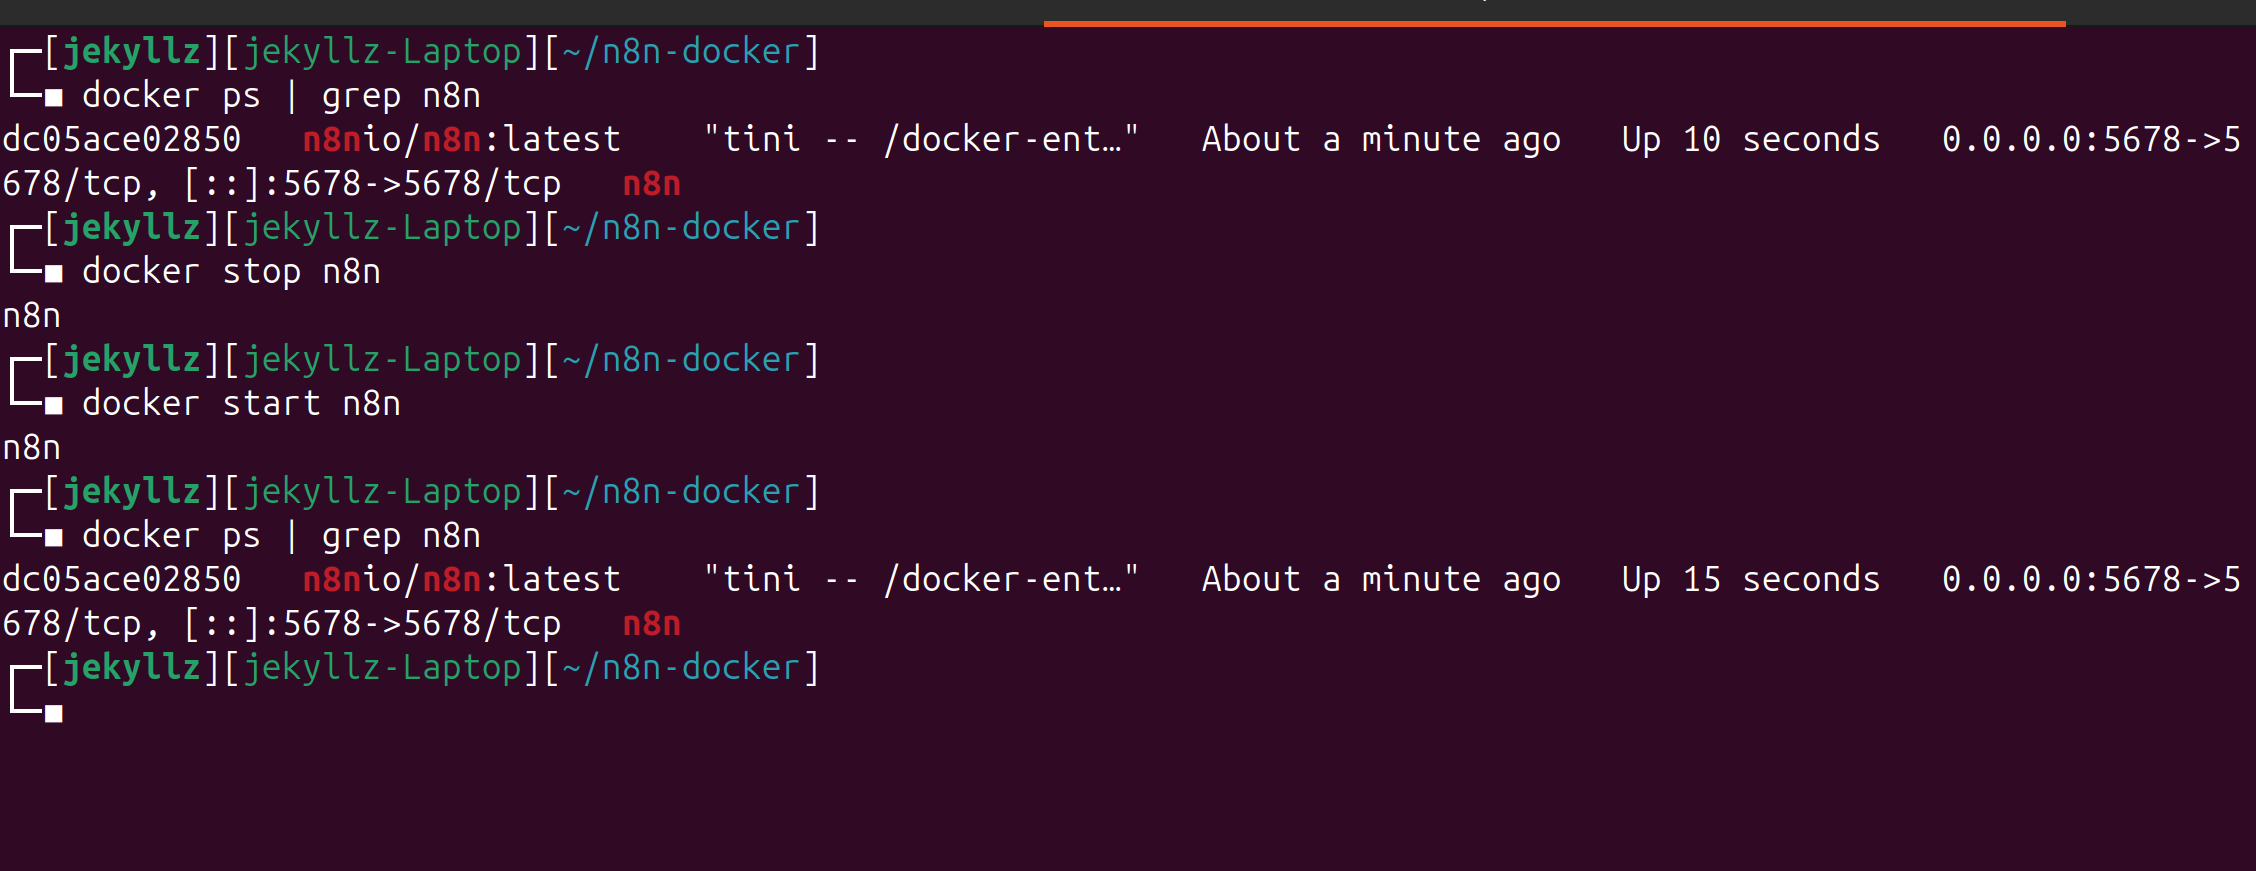Click the bold jekyllz username in the top prompt
The height and width of the screenshot is (871, 2256).
tap(132, 52)
